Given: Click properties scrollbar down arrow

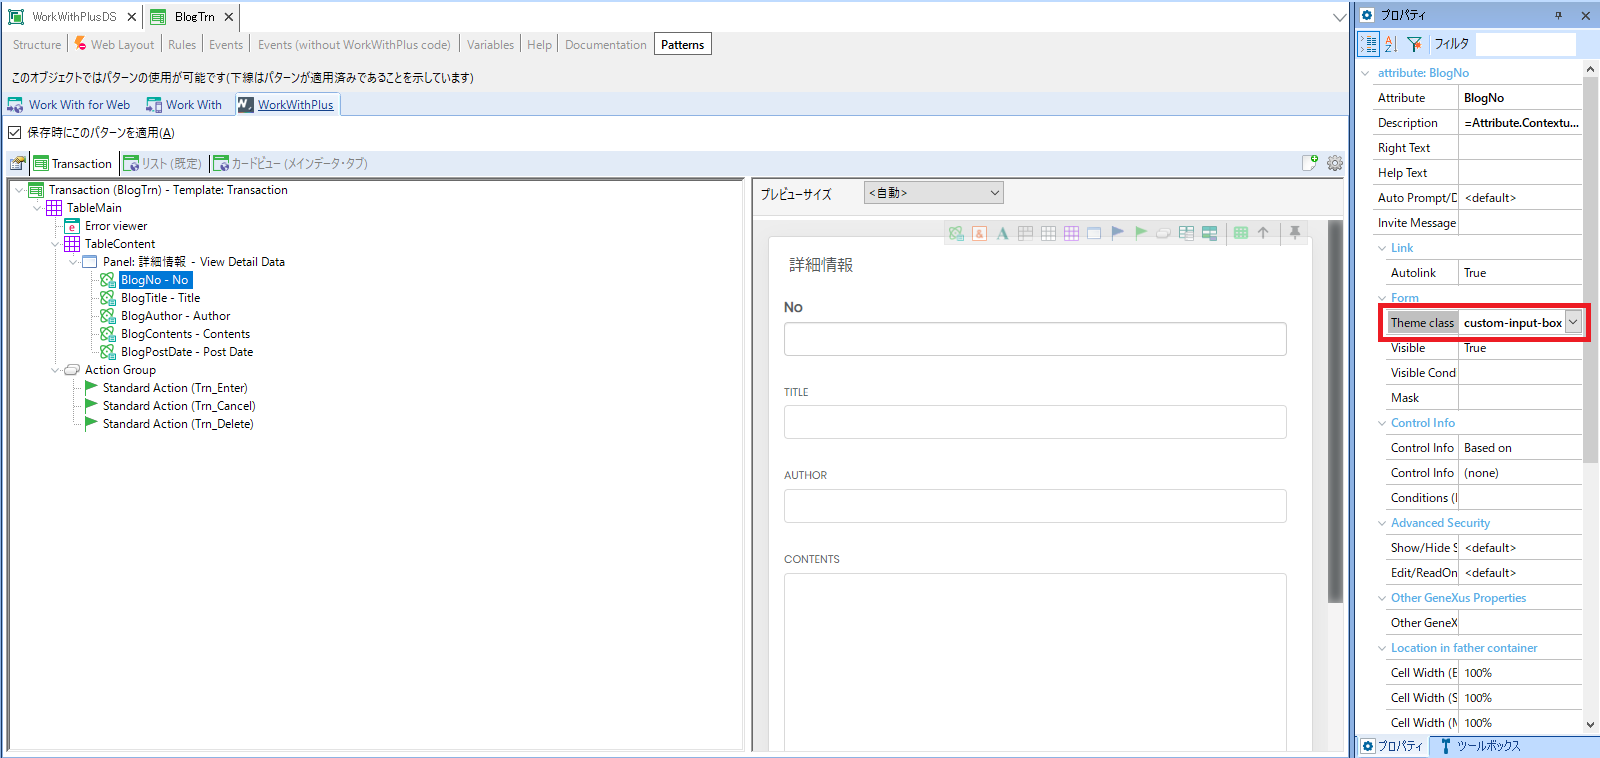Looking at the screenshot, I should [x=1590, y=724].
